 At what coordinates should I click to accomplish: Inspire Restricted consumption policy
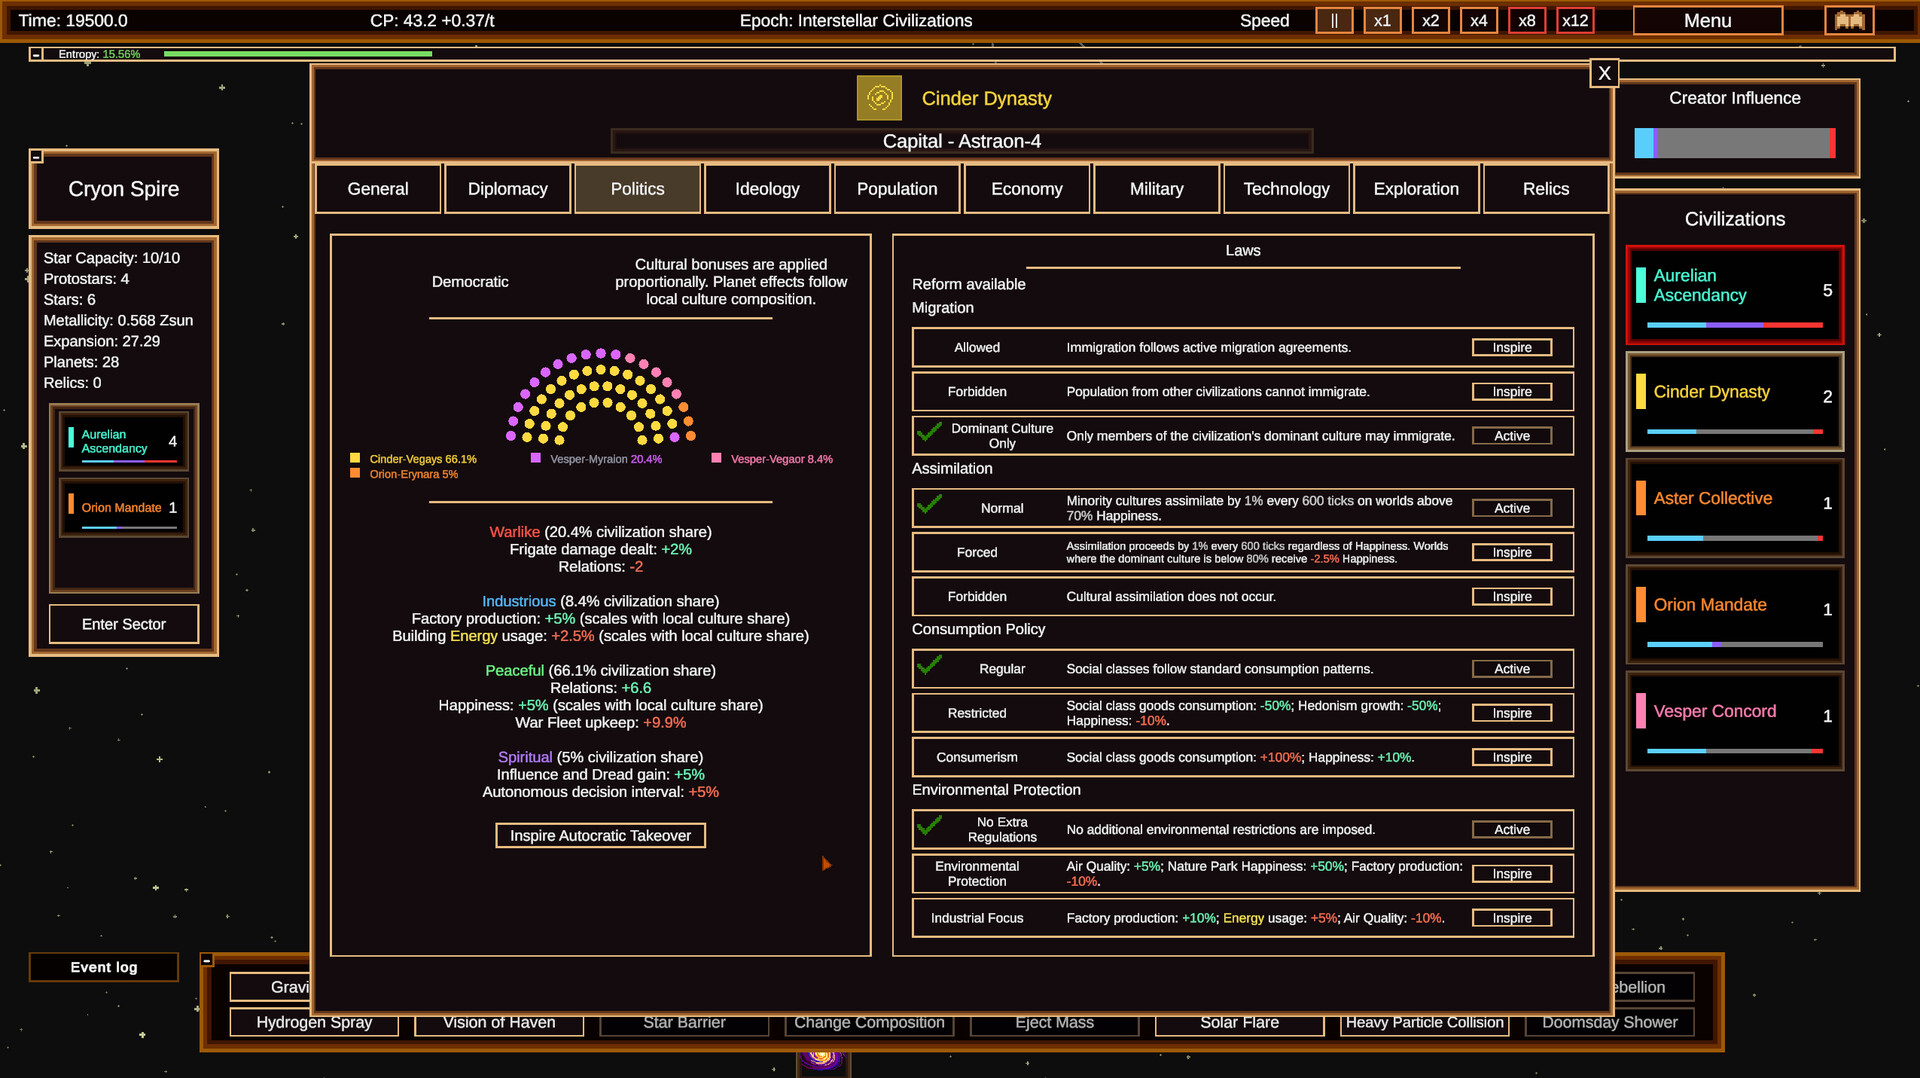1512,713
